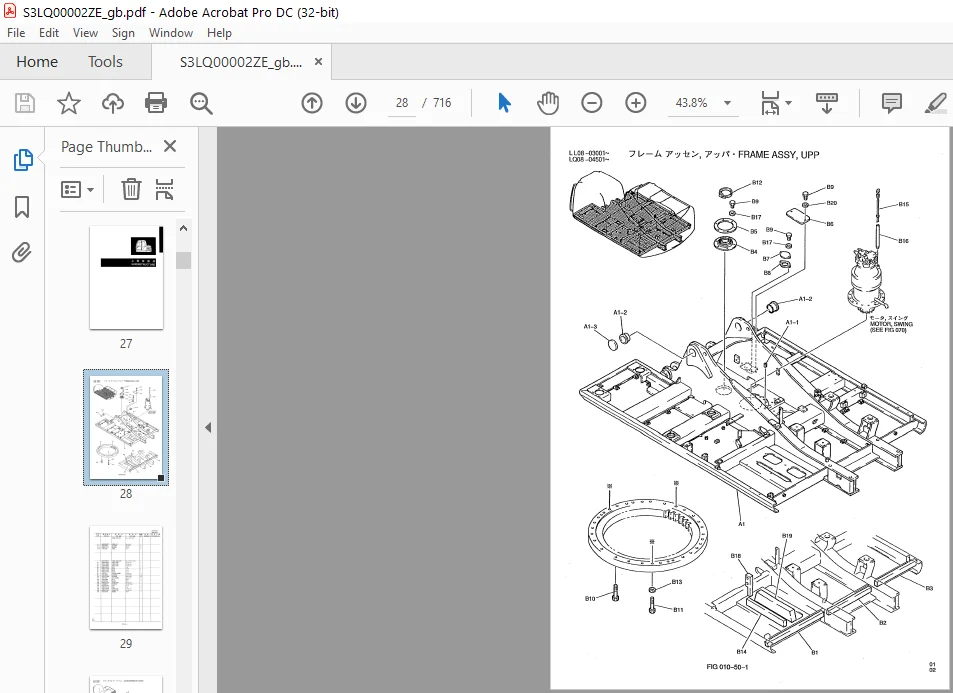This screenshot has width=953, height=693.
Task: Click the 'B19' part label in diagram
Action: click(786, 536)
